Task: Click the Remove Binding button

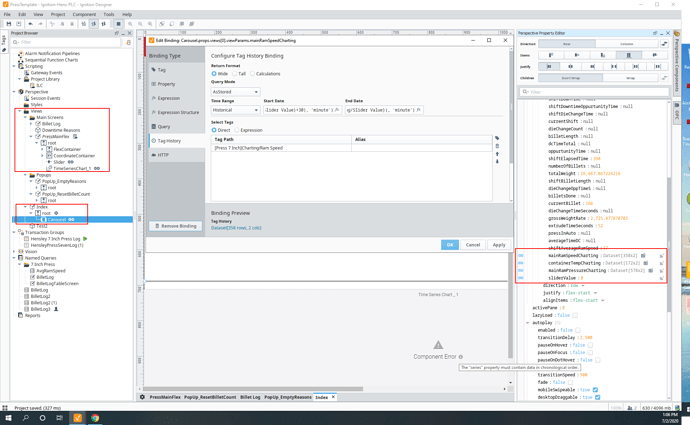Action: pyautogui.click(x=175, y=226)
